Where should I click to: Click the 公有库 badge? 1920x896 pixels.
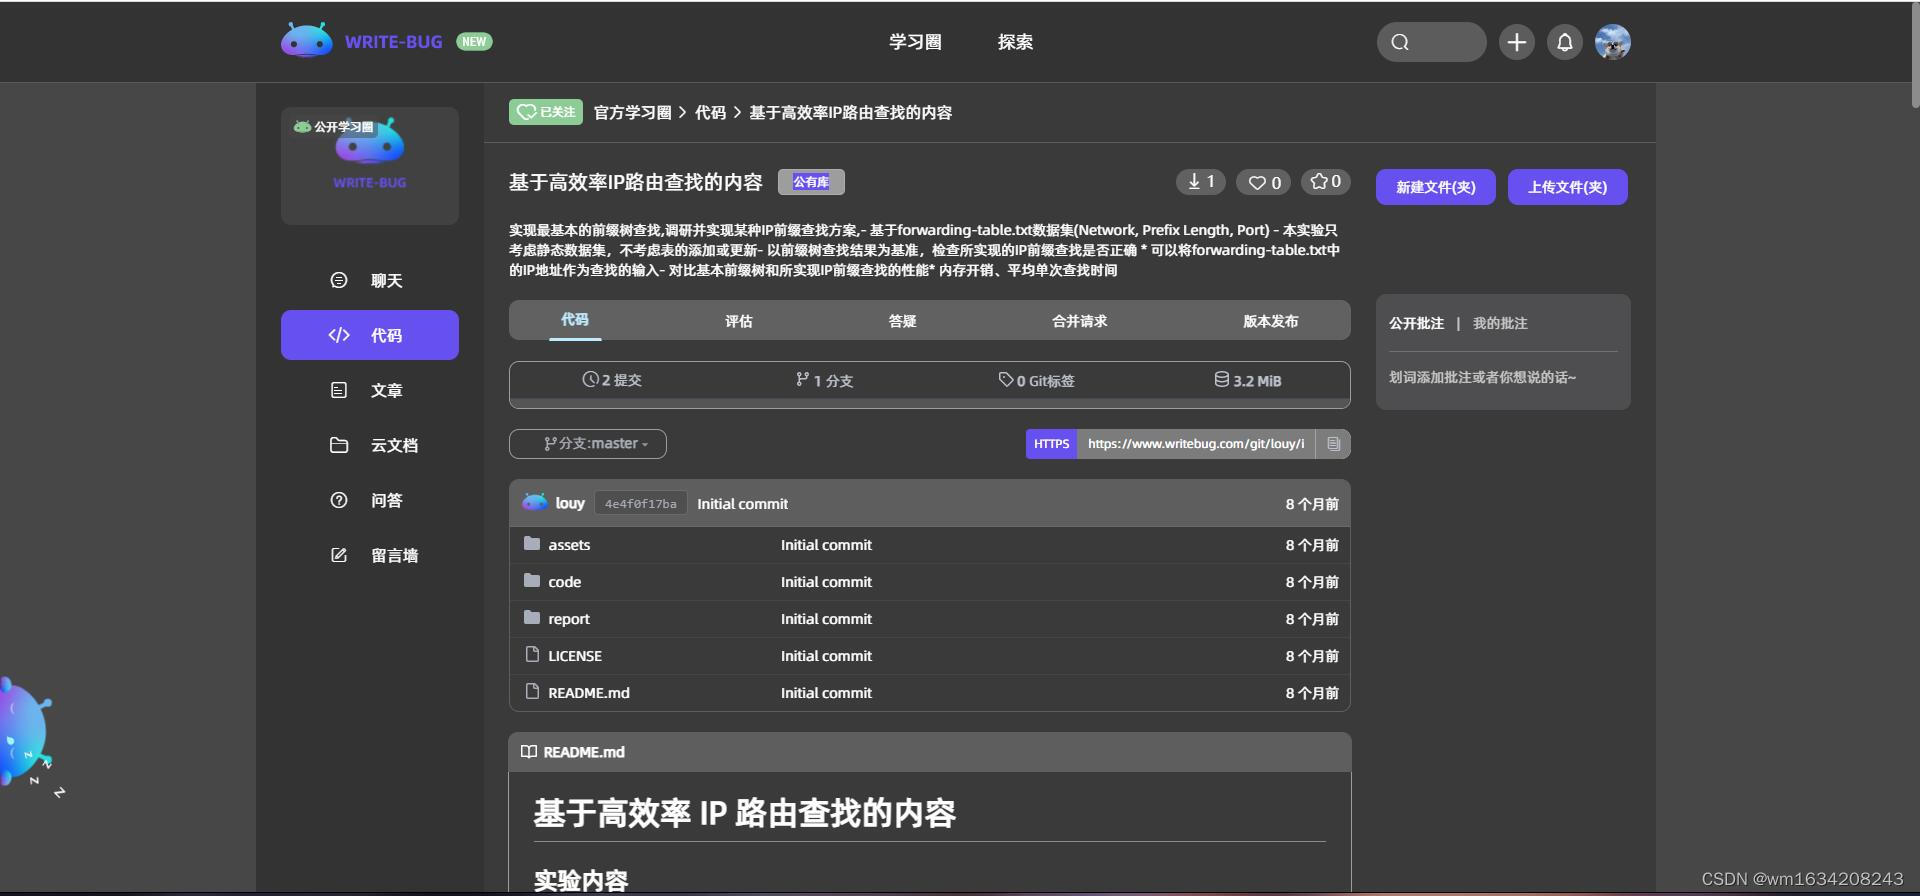(811, 182)
